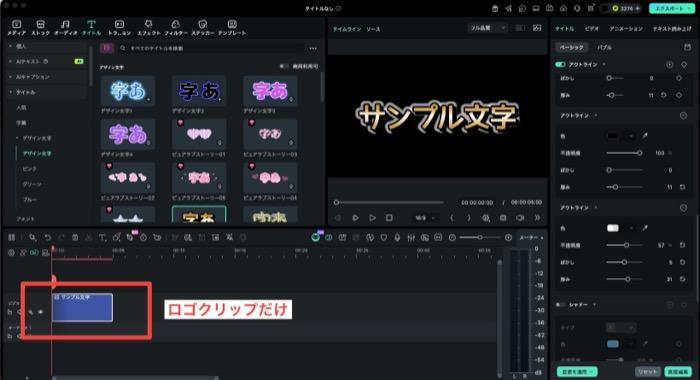Switch preview to ソース tab
The image size is (700, 380).
click(x=373, y=29)
